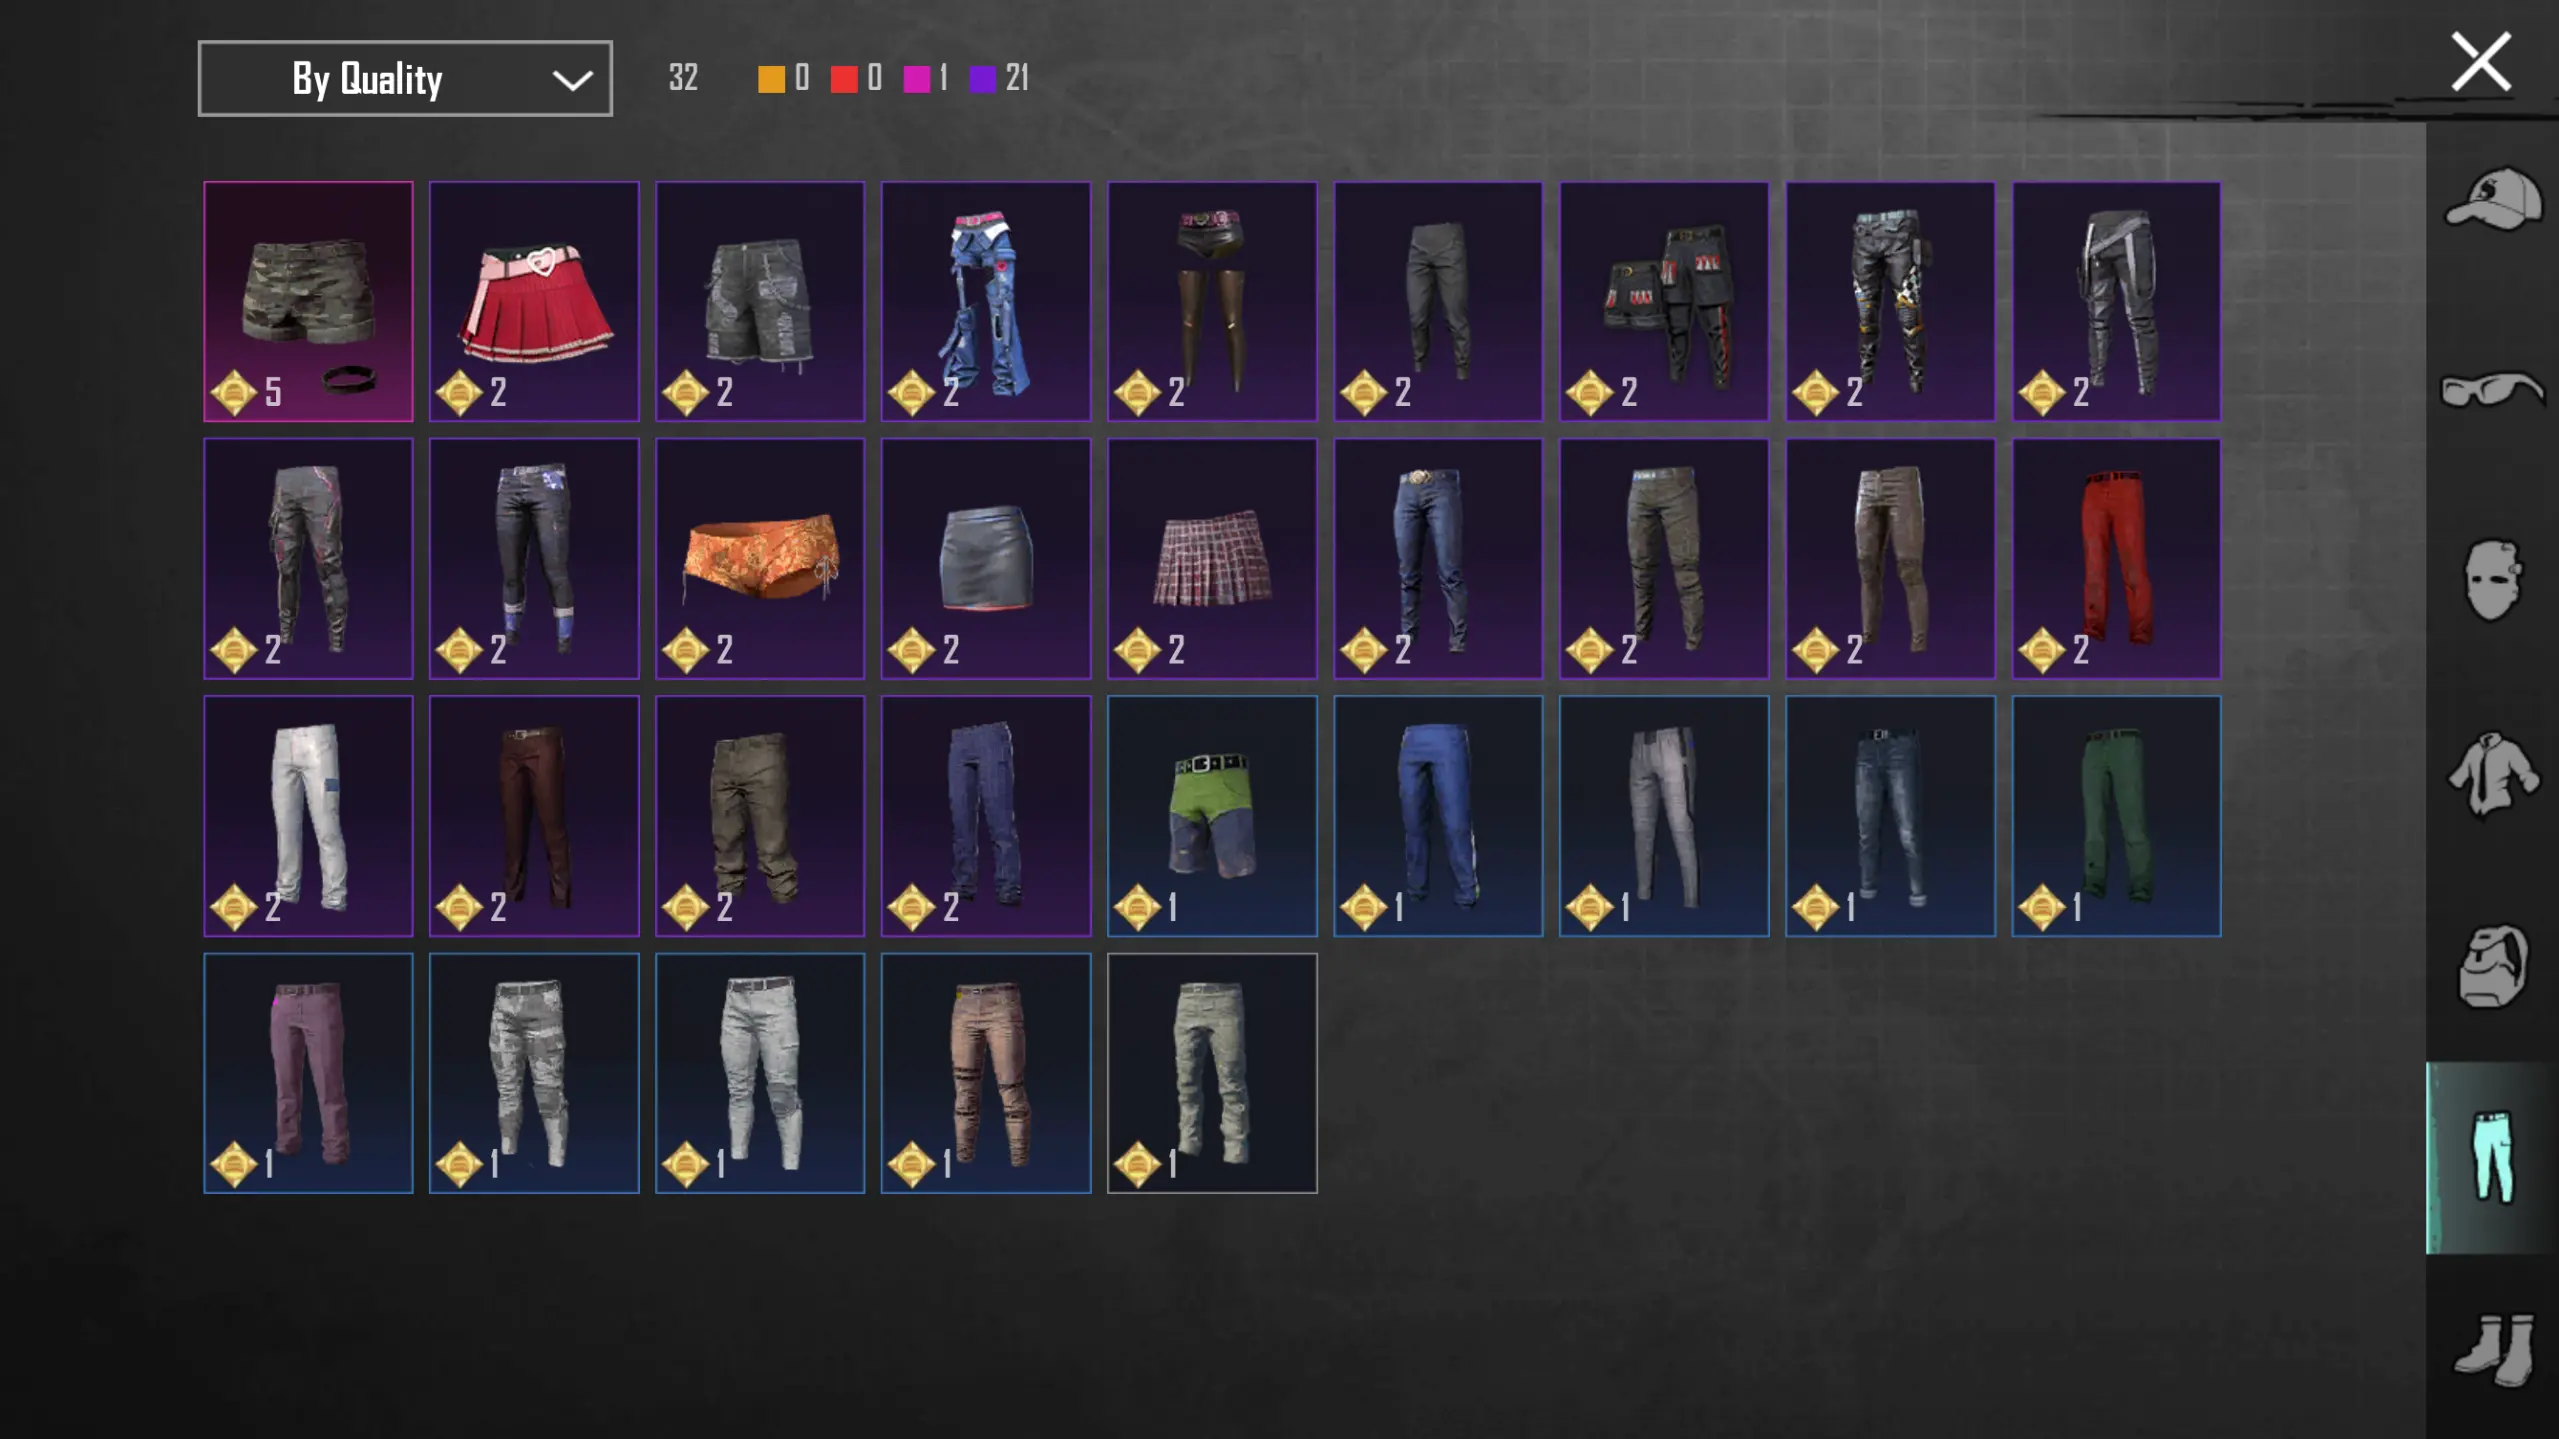Close the inventory panel with X
This screenshot has width=2559, height=1439.
(x=2481, y=62)
